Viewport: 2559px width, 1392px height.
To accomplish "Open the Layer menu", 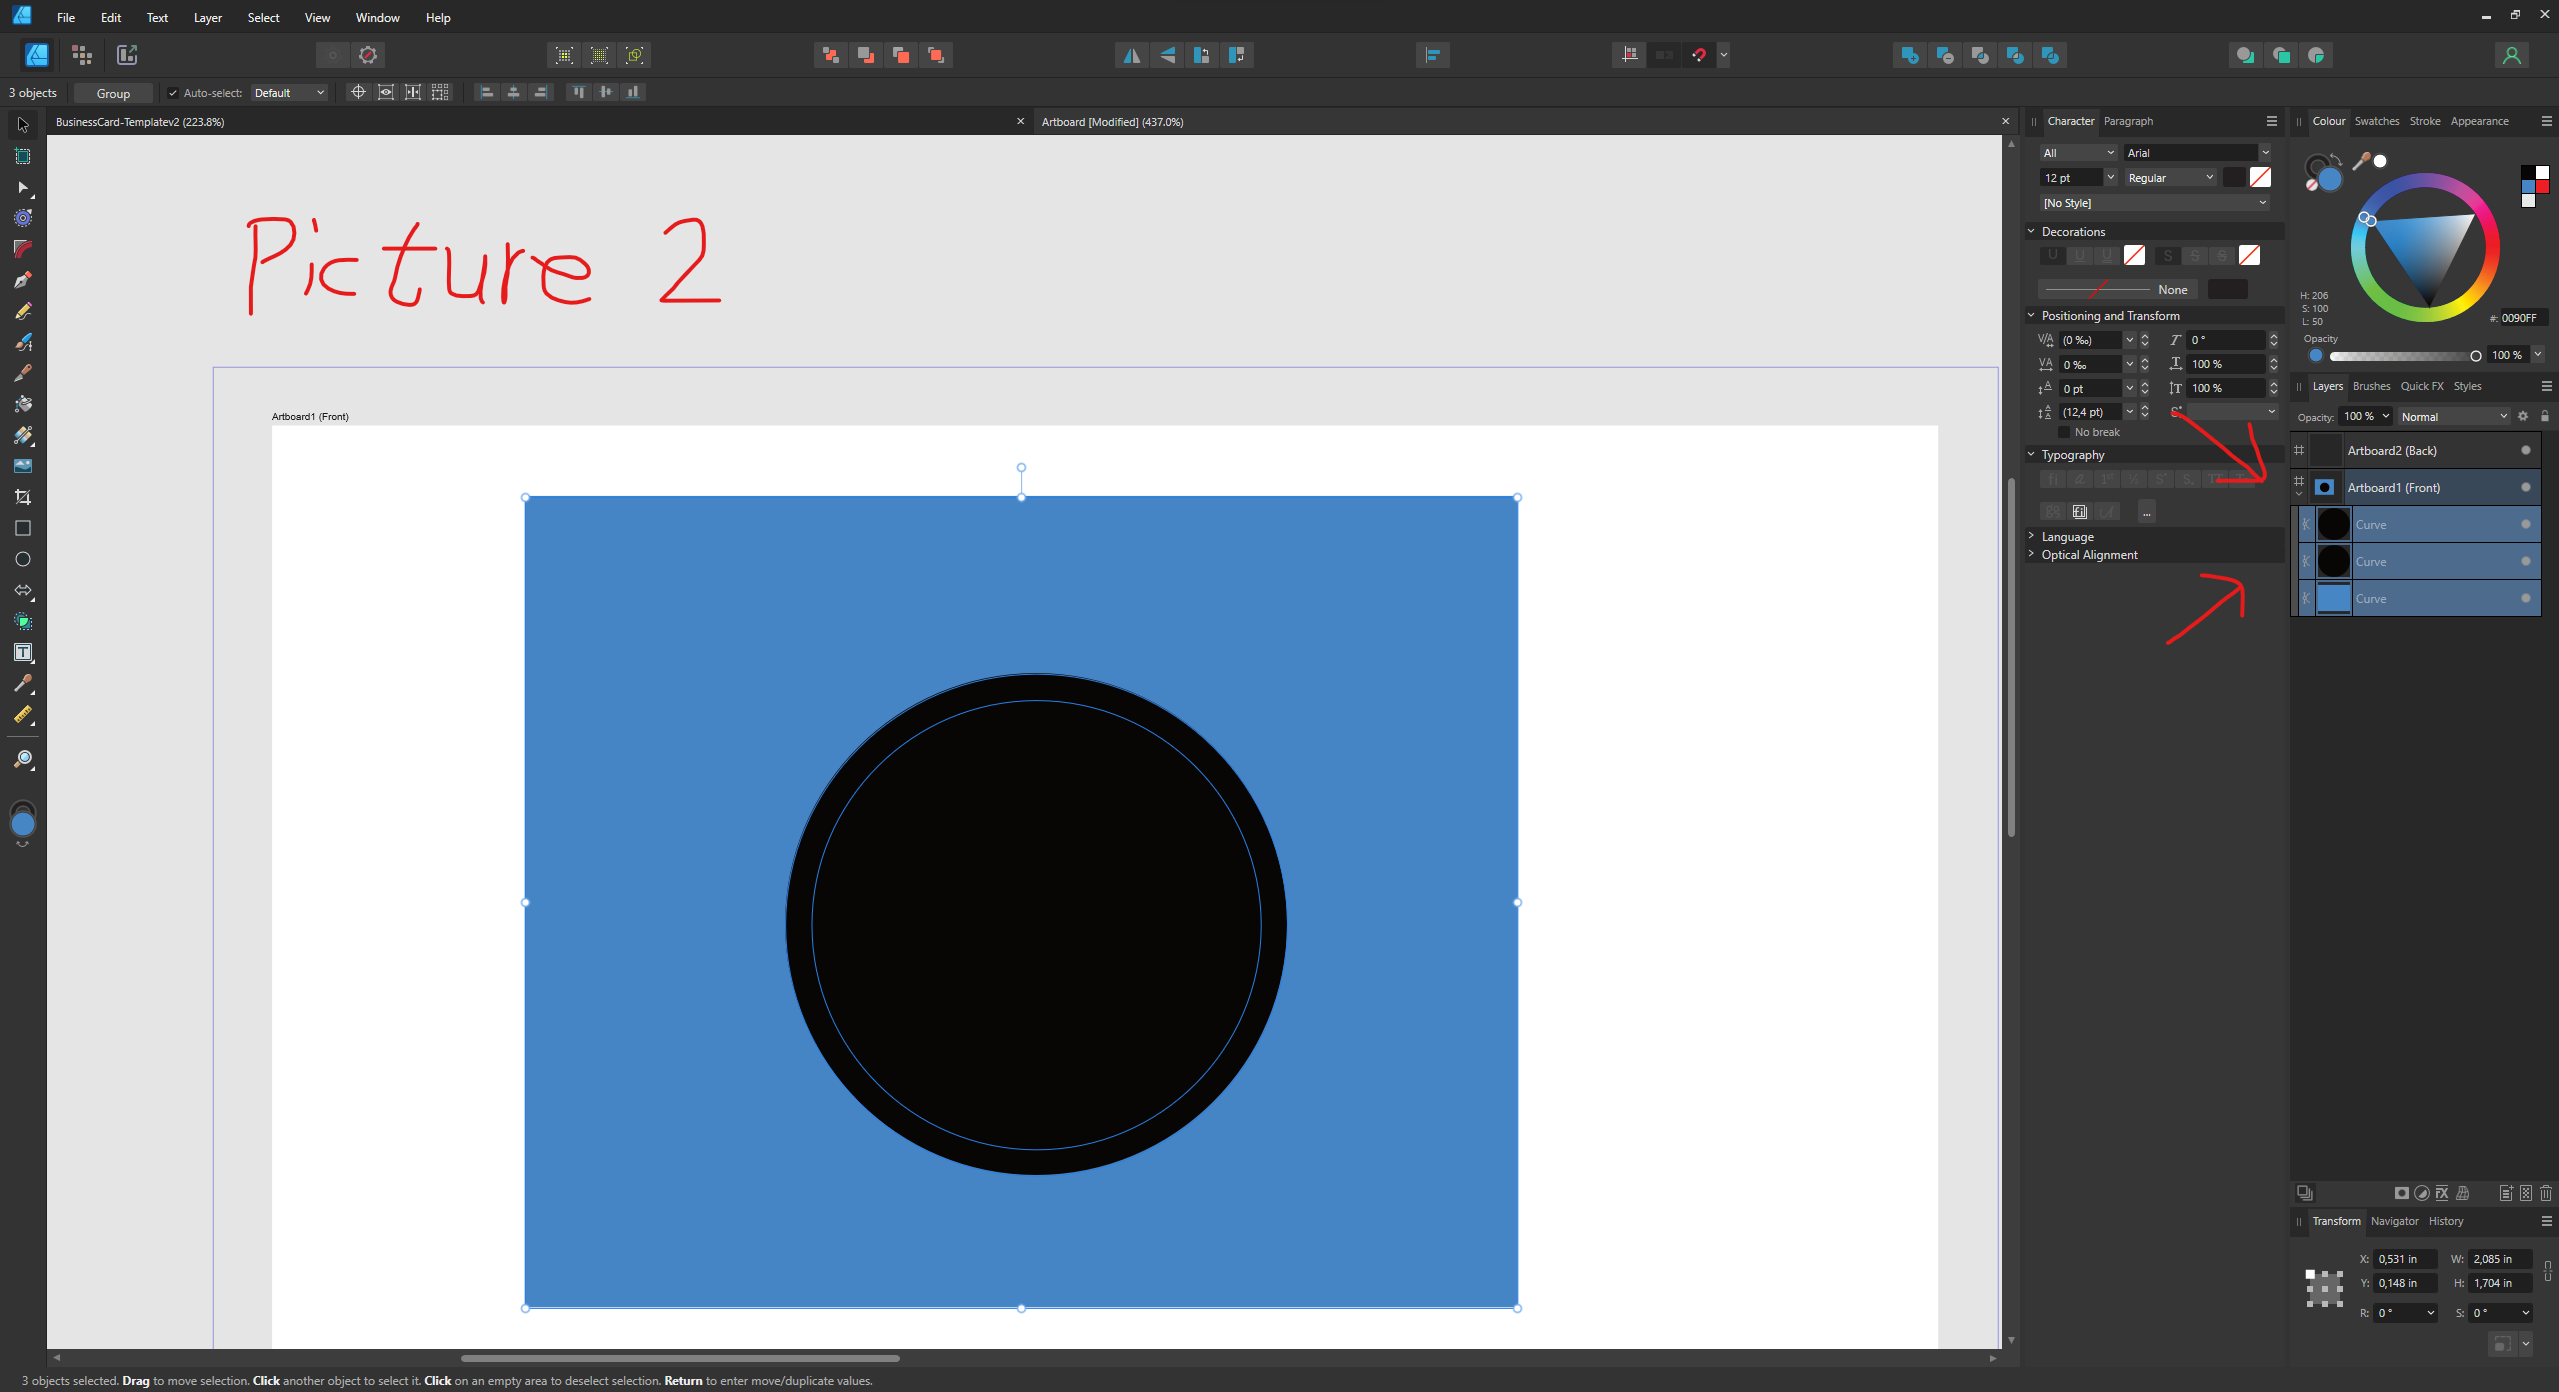I will click(x=207, y=18).
